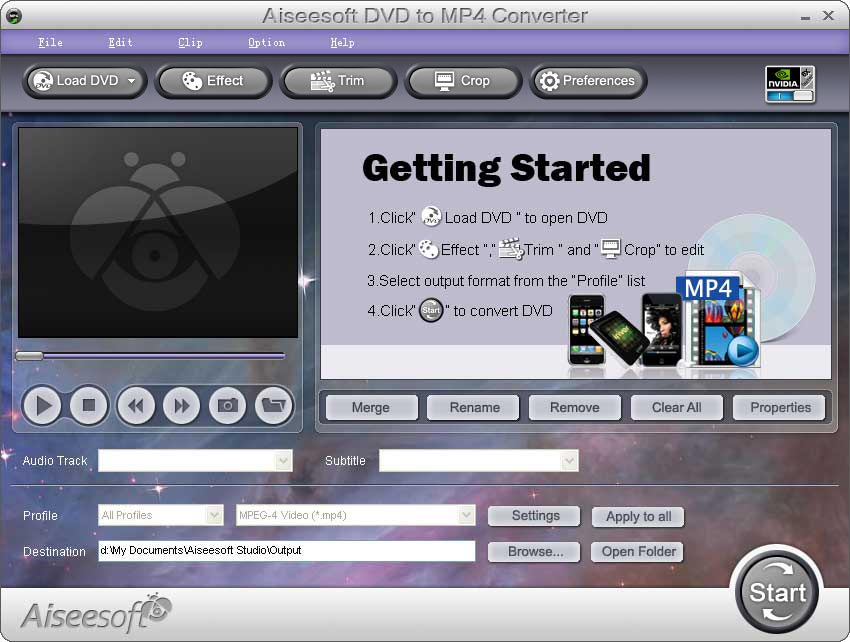Viewport: 850px width, 642px height.
Task: Open the Edit menu
Action: coord(120,42)
